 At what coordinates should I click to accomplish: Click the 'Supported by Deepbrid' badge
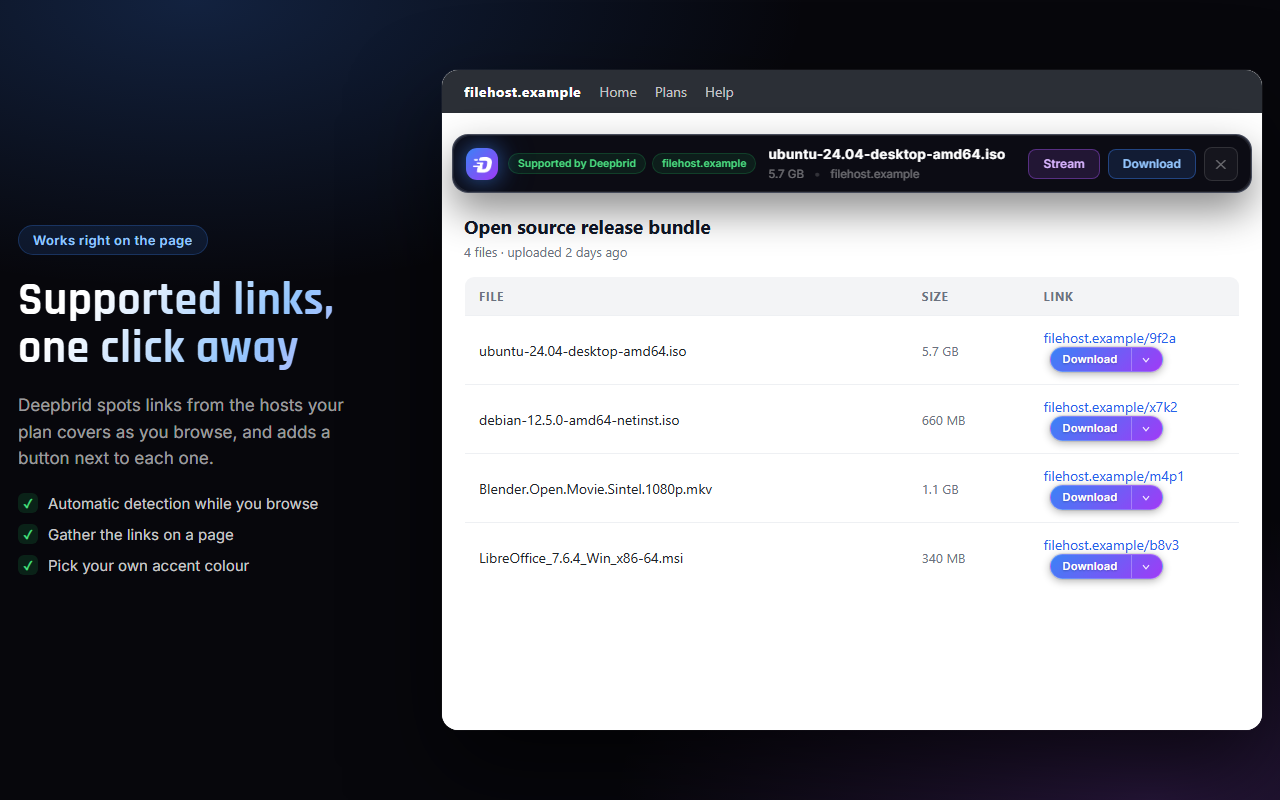(x=577, y=164)
